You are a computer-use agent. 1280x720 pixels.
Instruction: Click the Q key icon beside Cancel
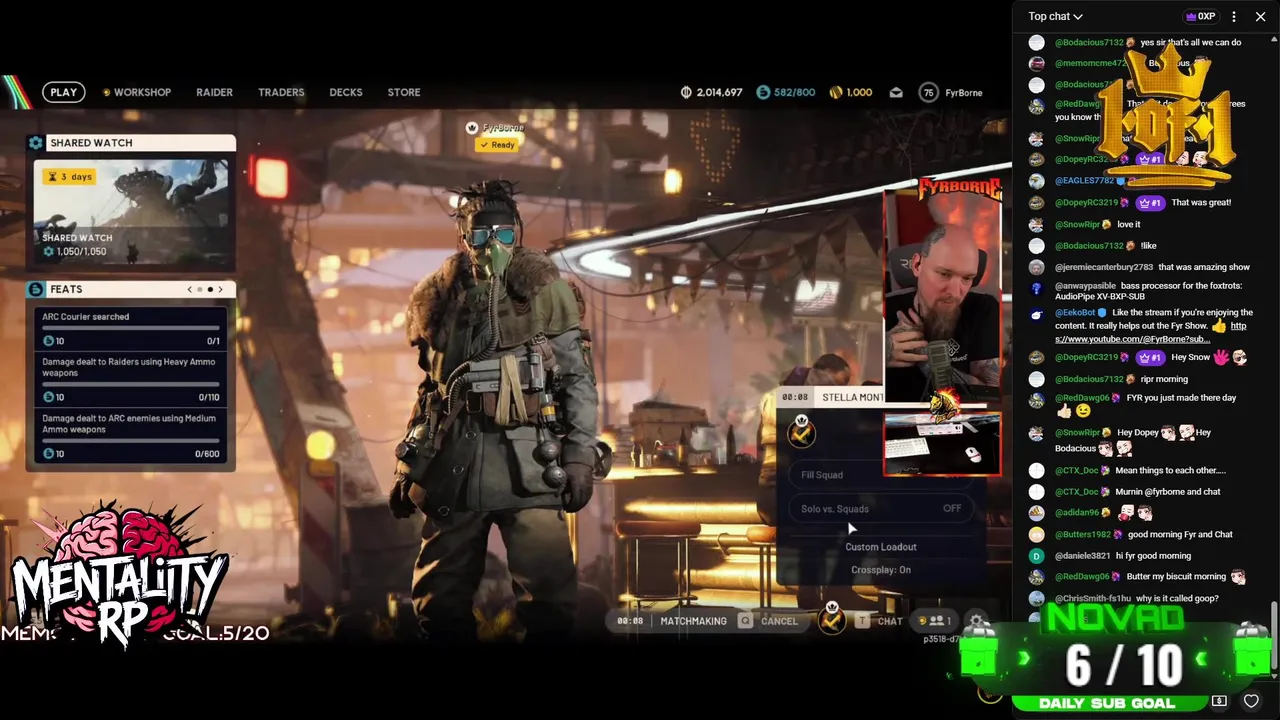click(745, 621)
